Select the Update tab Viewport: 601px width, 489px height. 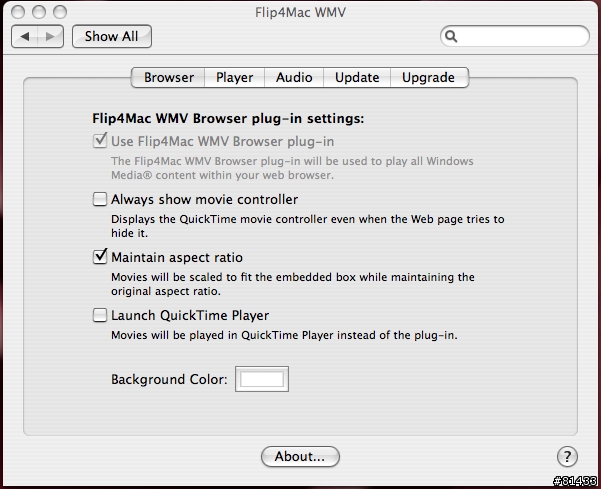coord(357,77)
